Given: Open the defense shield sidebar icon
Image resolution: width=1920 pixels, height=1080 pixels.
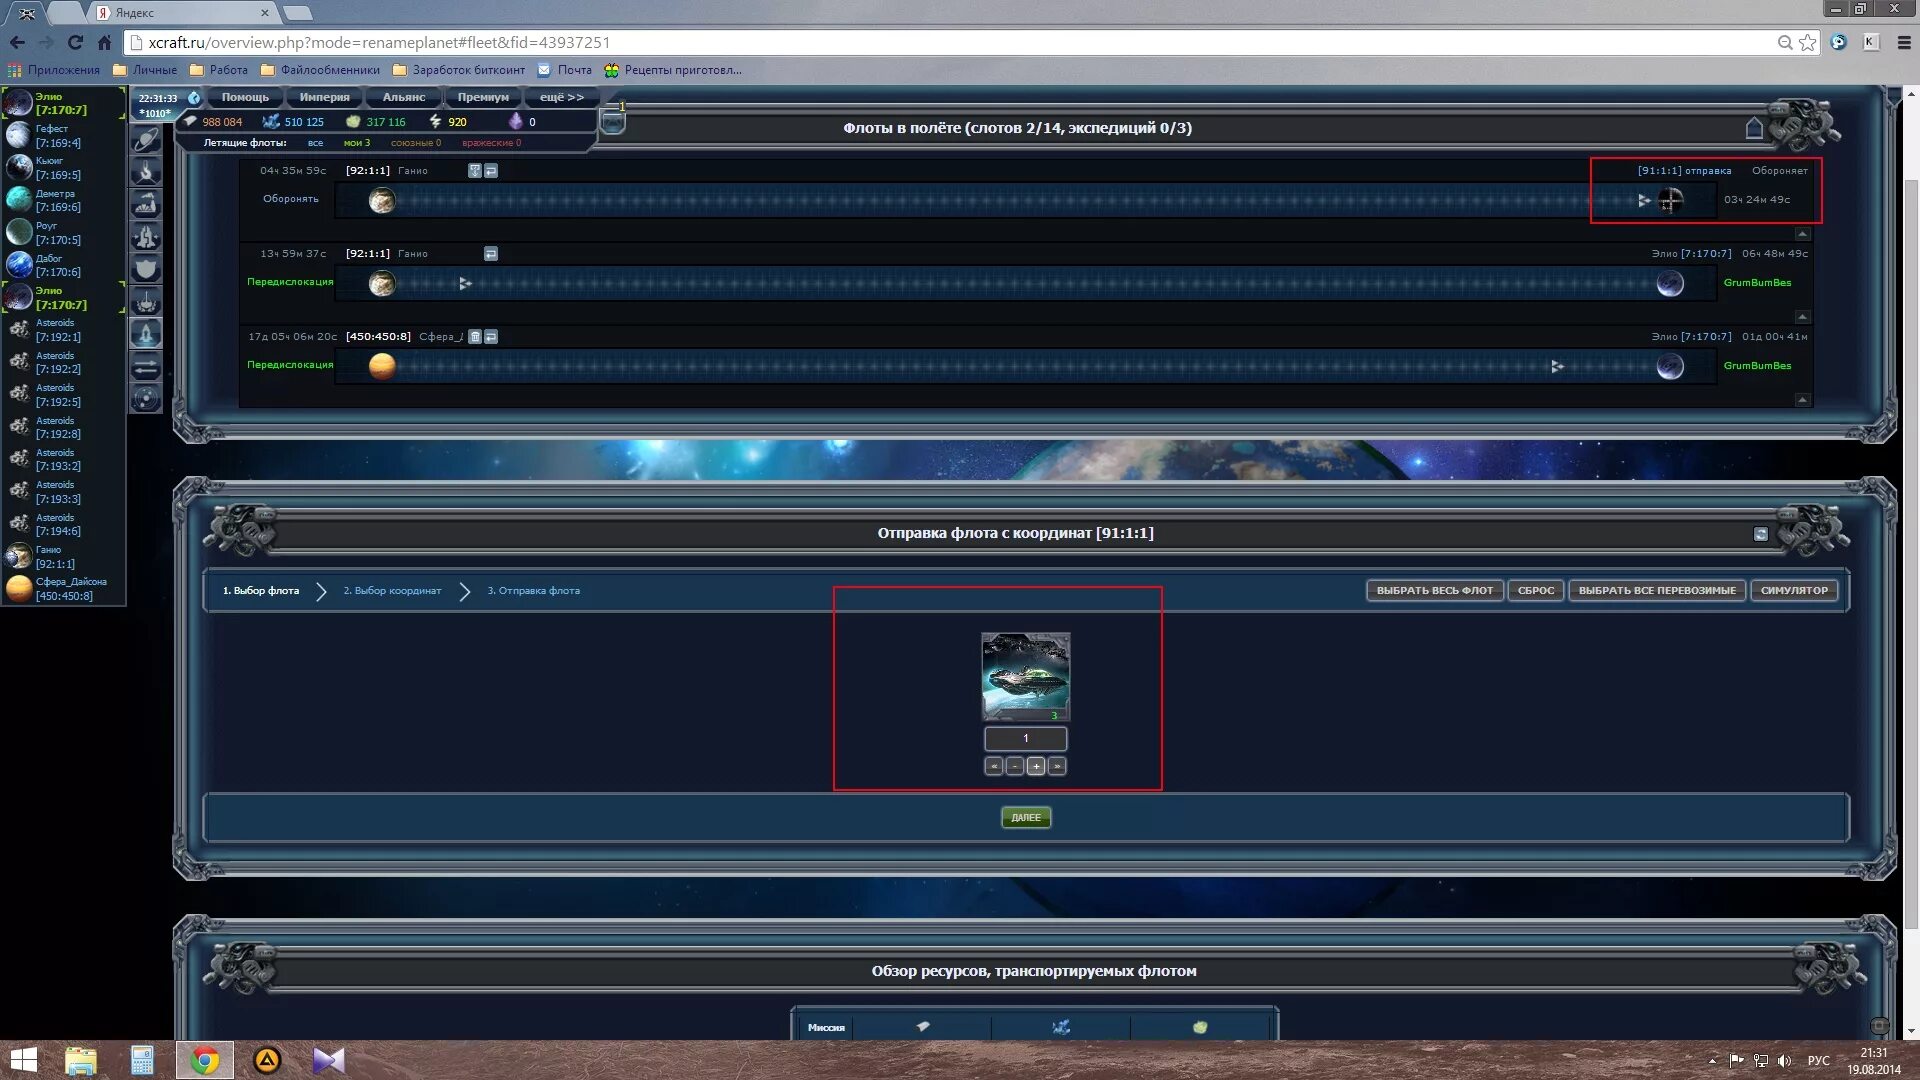Looking at the screenshot, I should [x=146, y=268].
